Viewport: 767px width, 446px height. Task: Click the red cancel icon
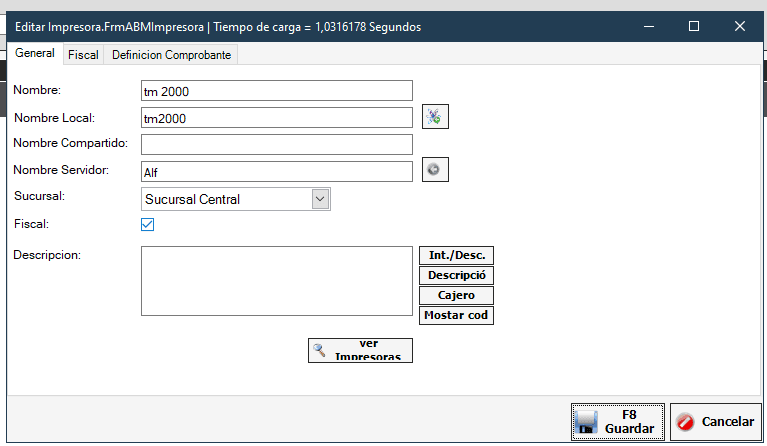pyautogui.click(x=685, y=422)
